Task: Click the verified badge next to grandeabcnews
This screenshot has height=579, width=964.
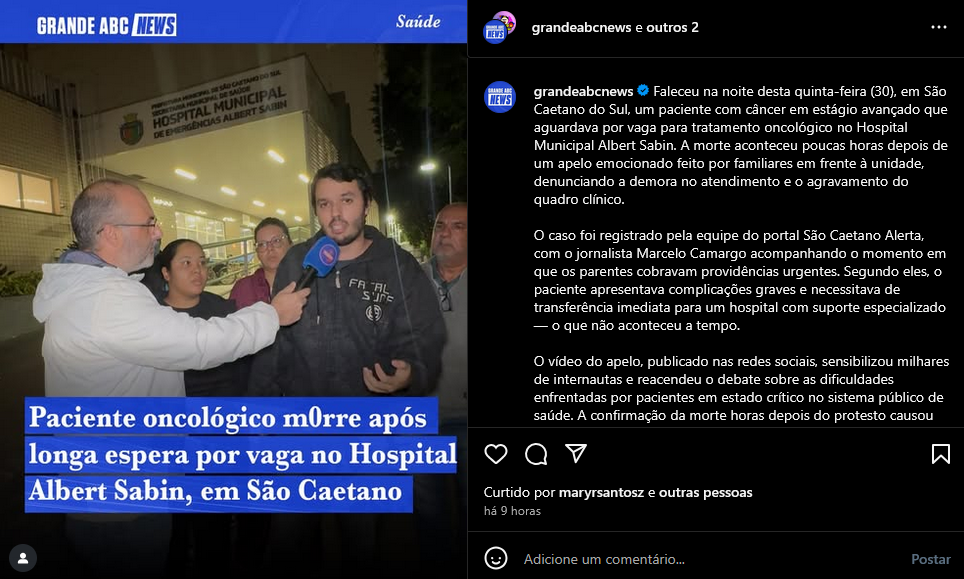Action: pyautogui.click(x=643, y=90)
